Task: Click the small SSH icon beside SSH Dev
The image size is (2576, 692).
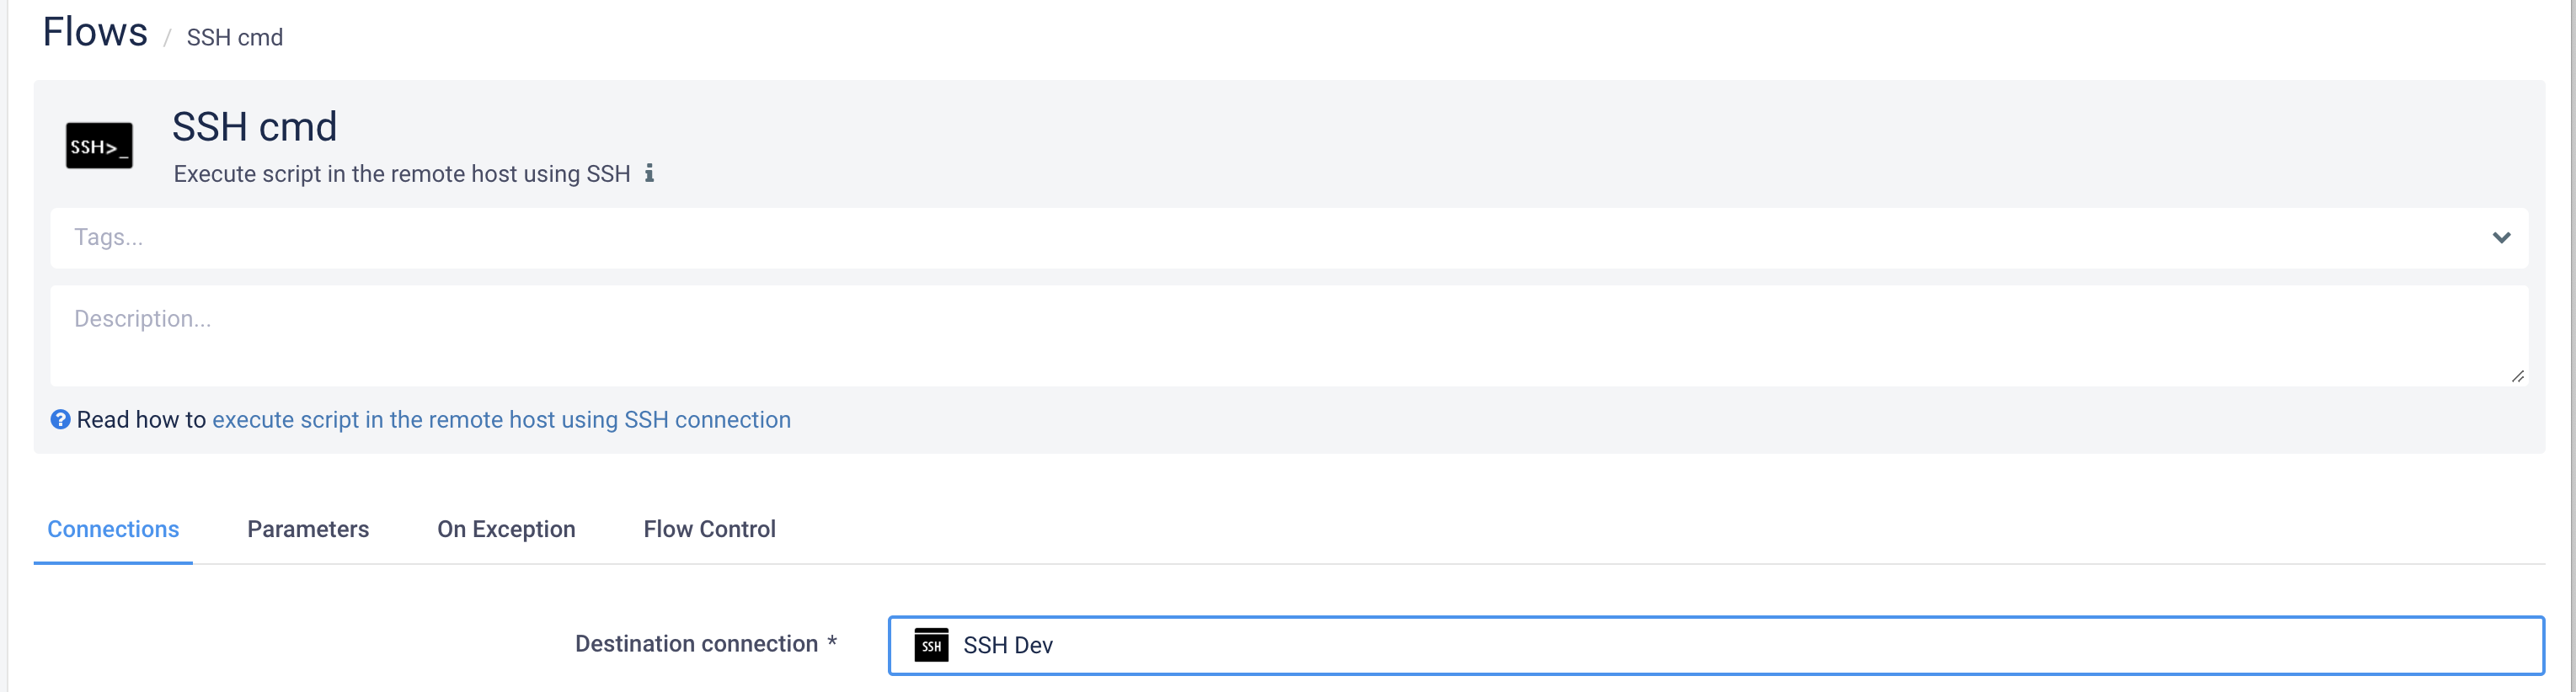Action: [931, 646]
